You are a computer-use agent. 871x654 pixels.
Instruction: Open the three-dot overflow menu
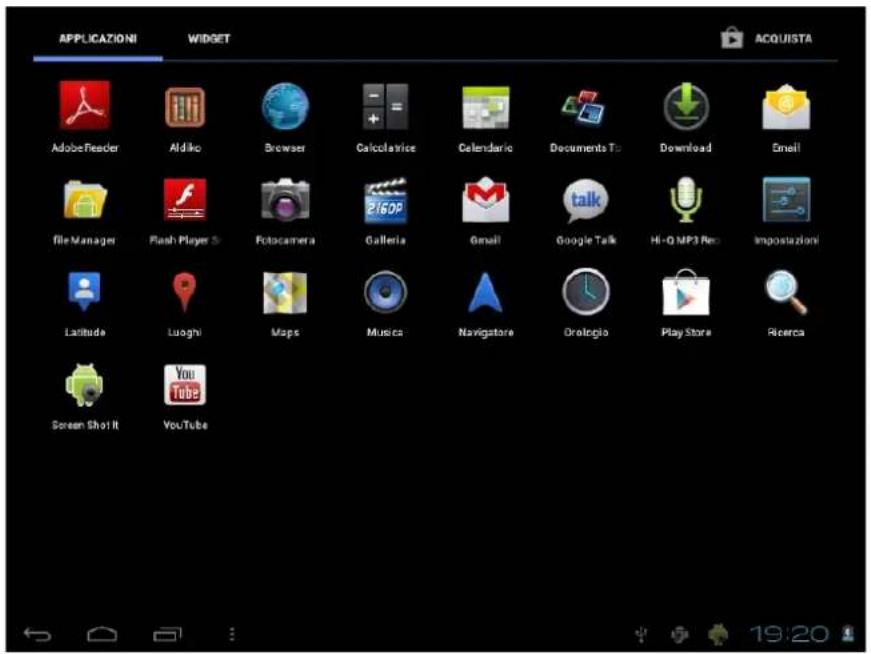tap(232, 634)
